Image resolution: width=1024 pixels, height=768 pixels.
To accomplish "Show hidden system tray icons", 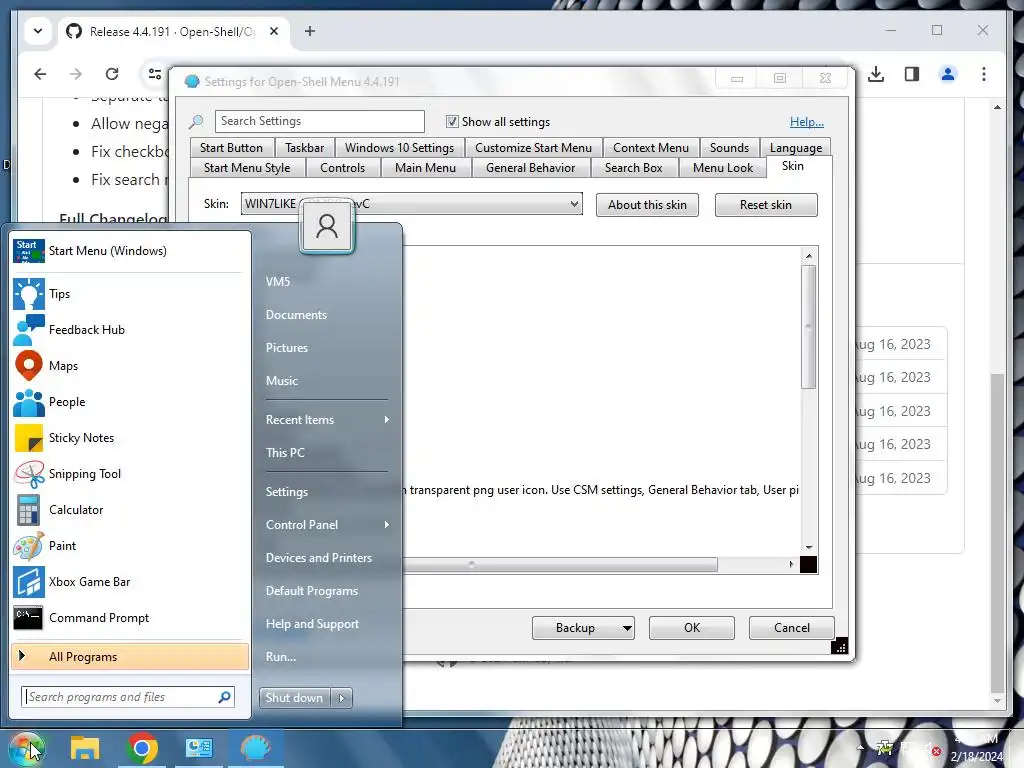I will click(x=860, y=748).
